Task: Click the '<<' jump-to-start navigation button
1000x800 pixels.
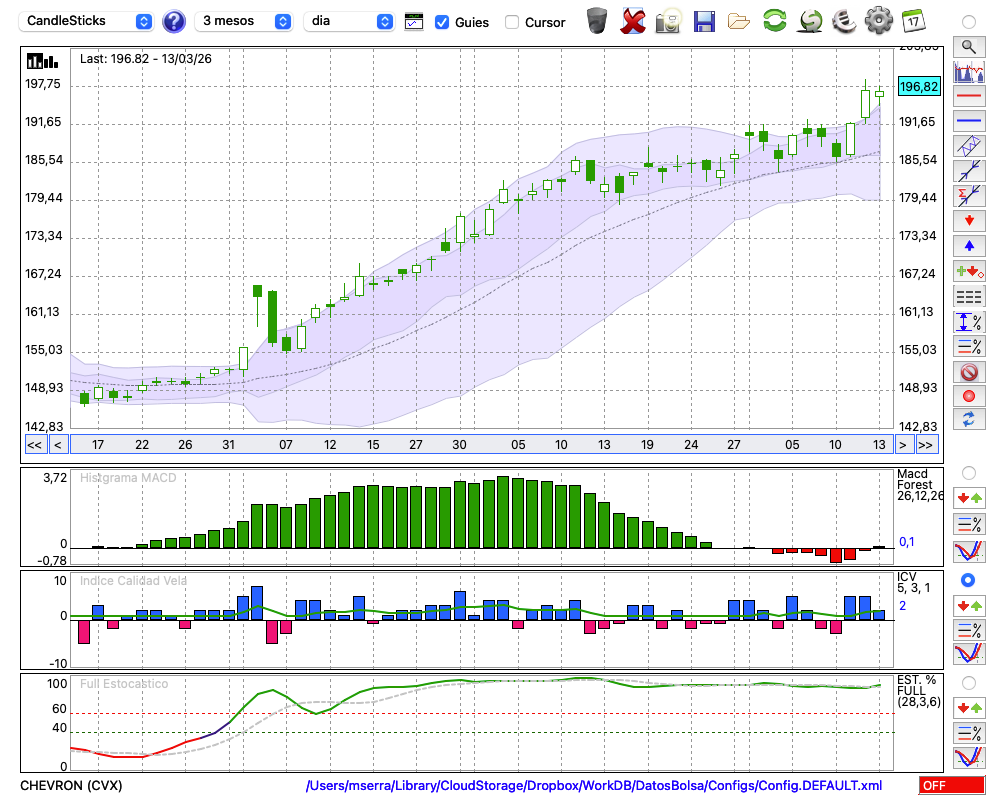Action: pos(34,445)
